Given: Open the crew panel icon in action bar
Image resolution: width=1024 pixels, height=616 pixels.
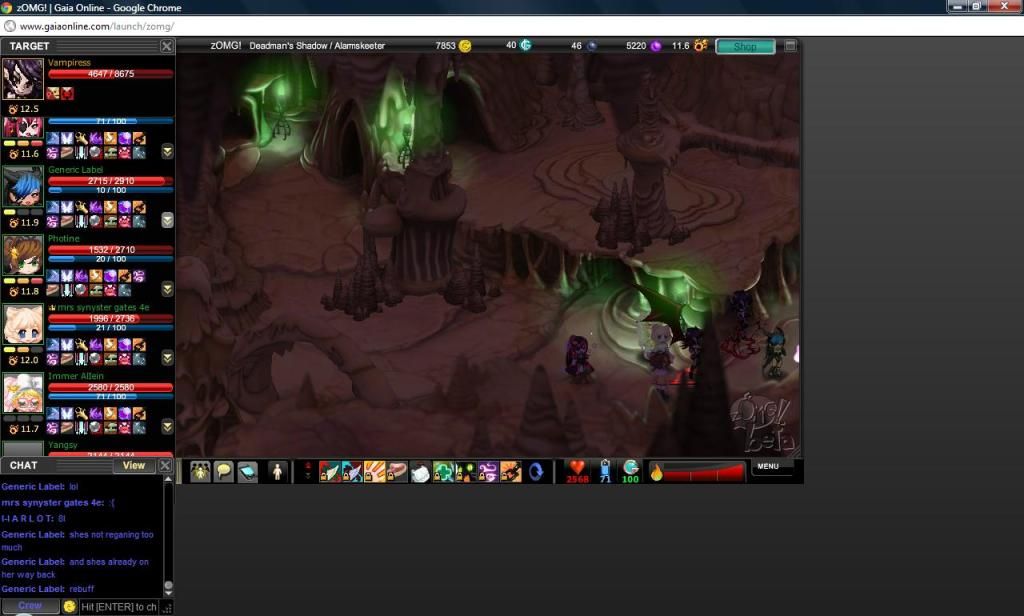Looking at the screenshot, I should [200, 472].
